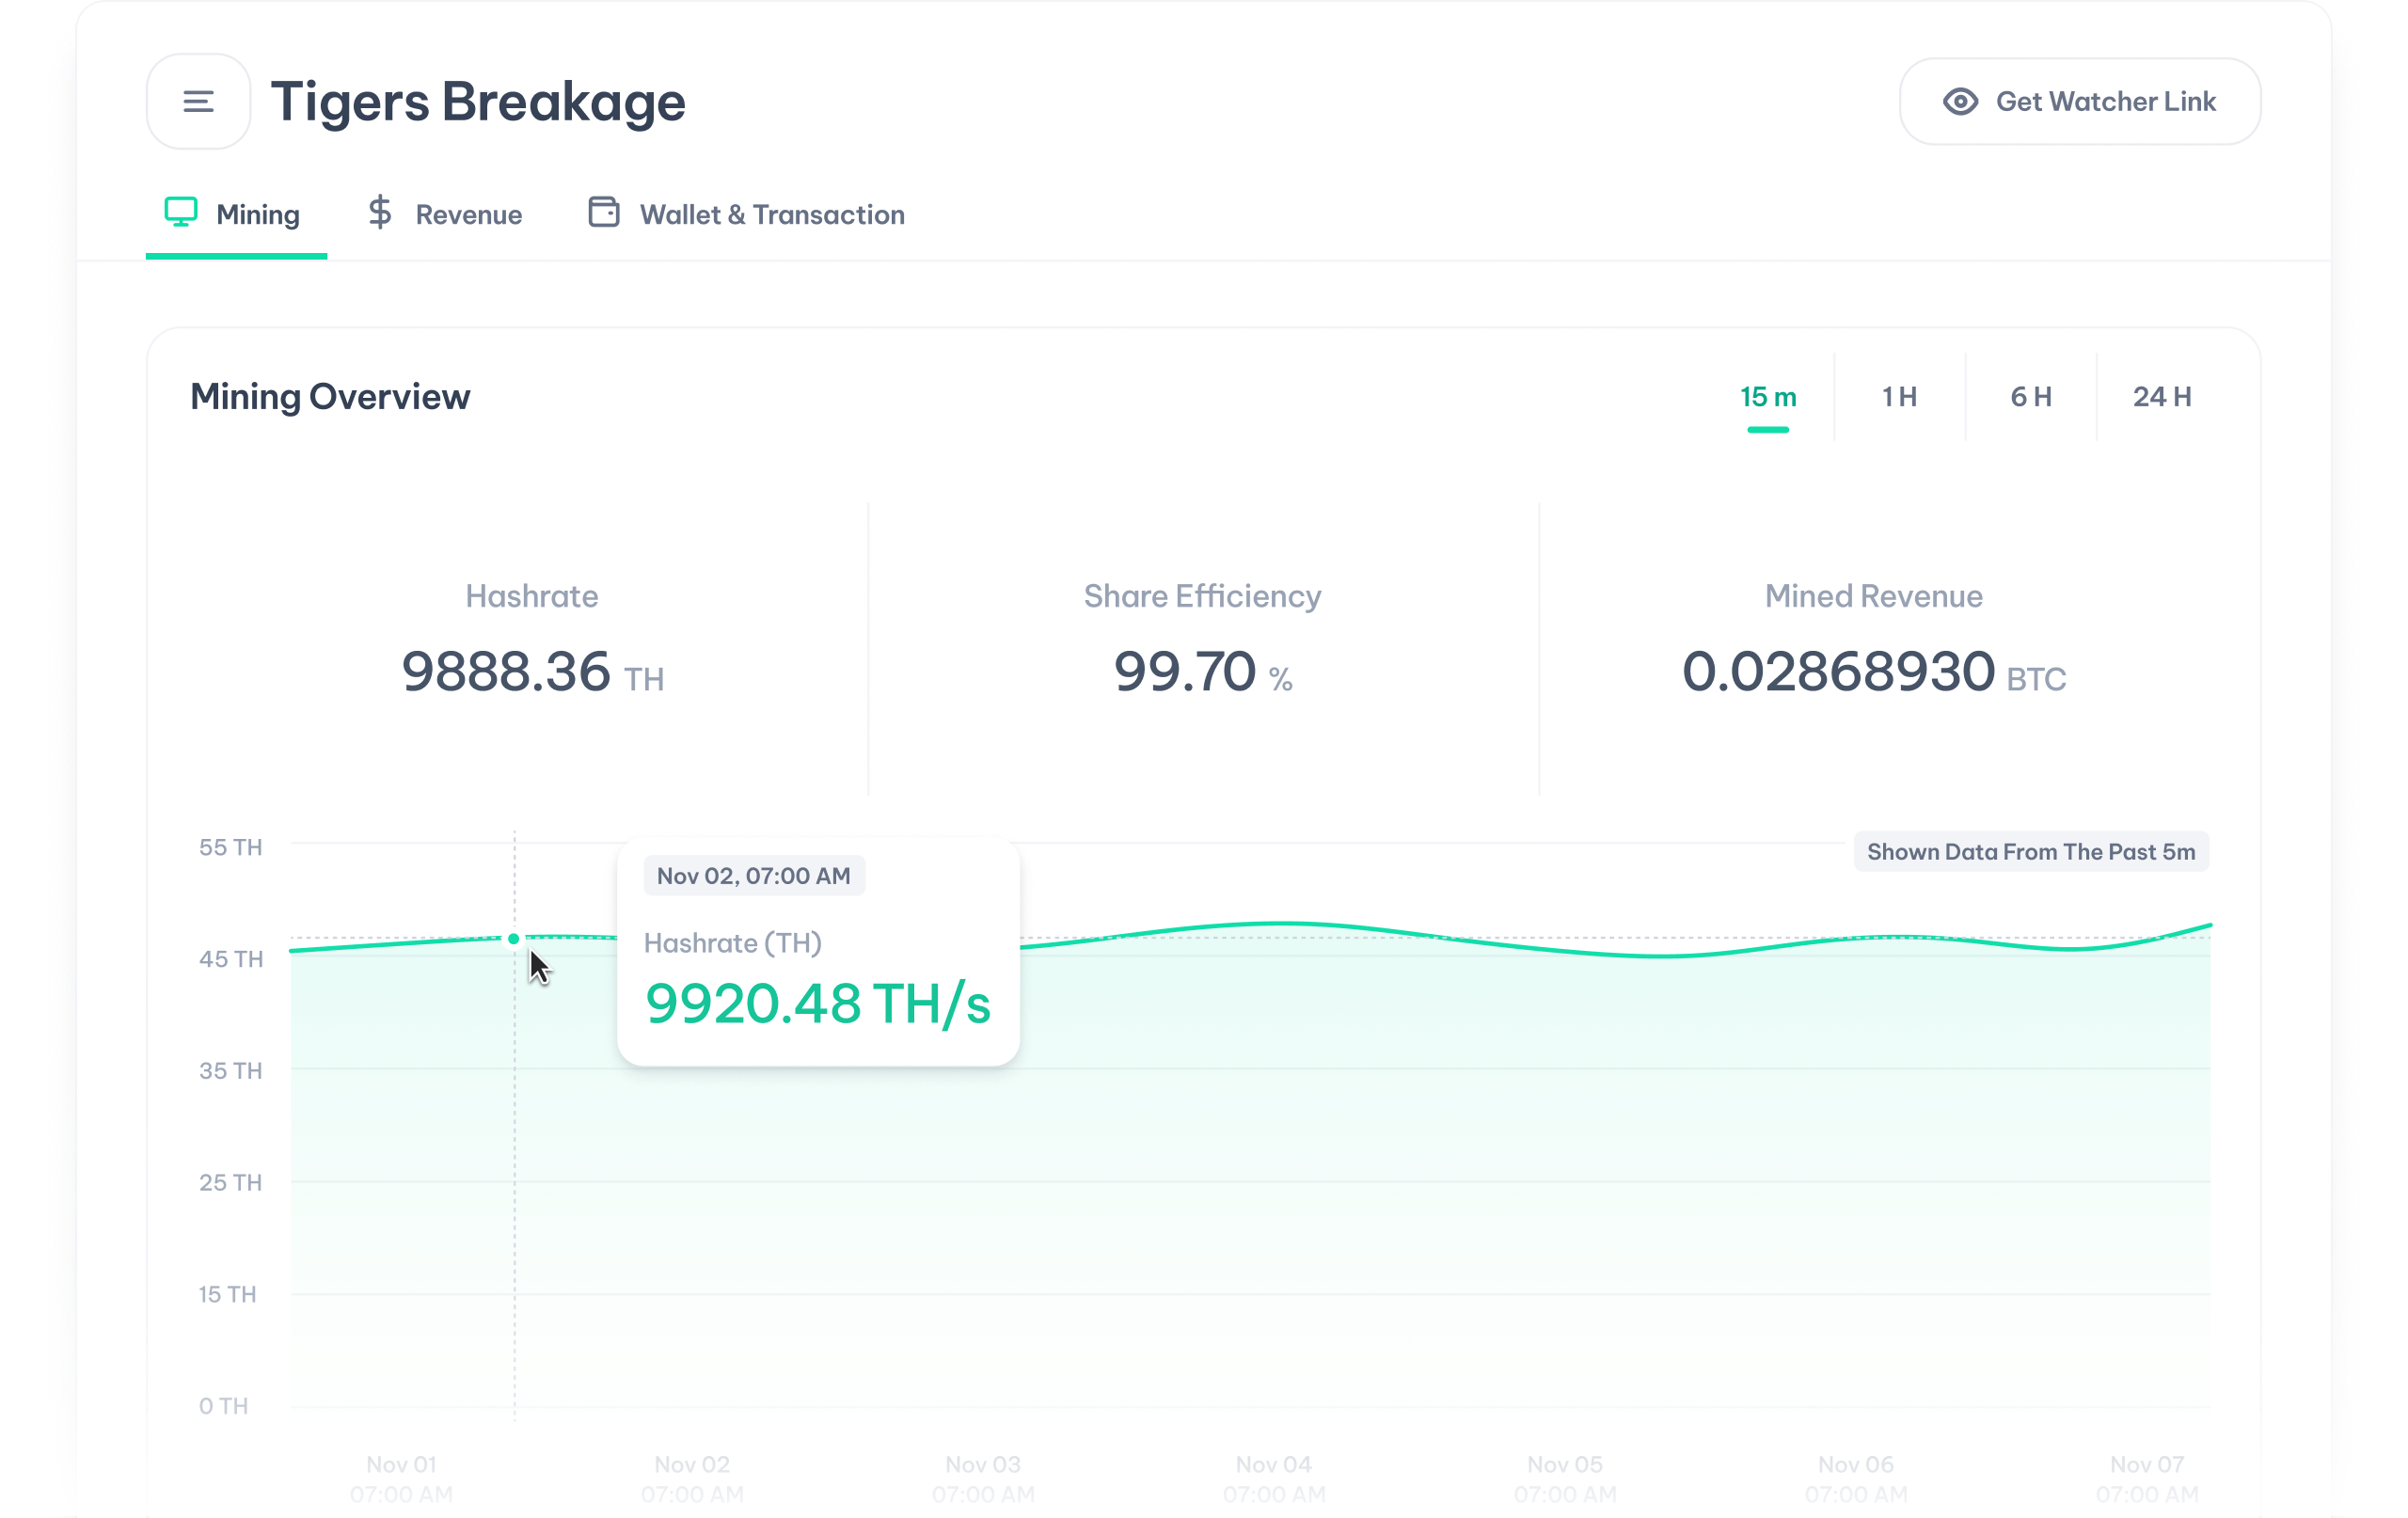Click the 35 TH axis label
The height and width of the screenshot is (1518, 2408).
pyautogui.click(x=231, y=1071)
